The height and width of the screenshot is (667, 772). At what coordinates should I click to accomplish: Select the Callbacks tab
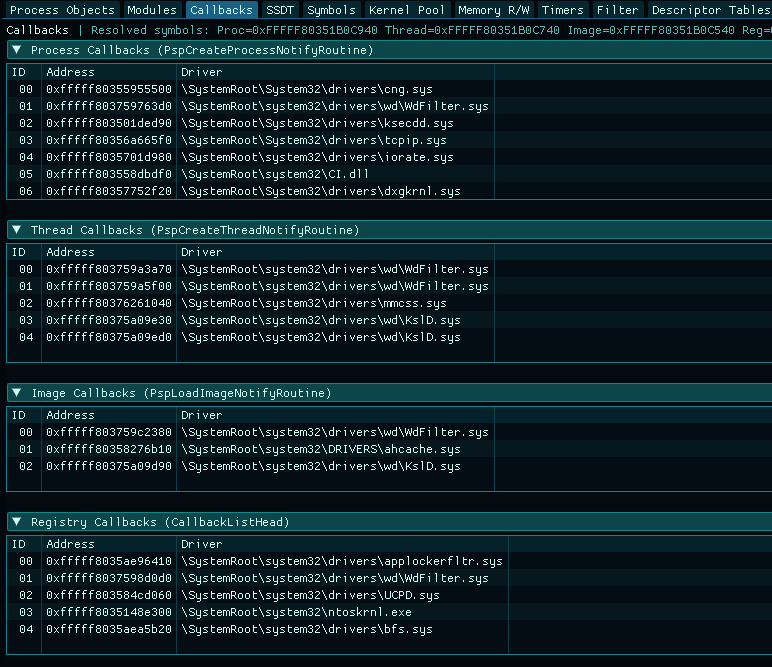pos(222,10)
